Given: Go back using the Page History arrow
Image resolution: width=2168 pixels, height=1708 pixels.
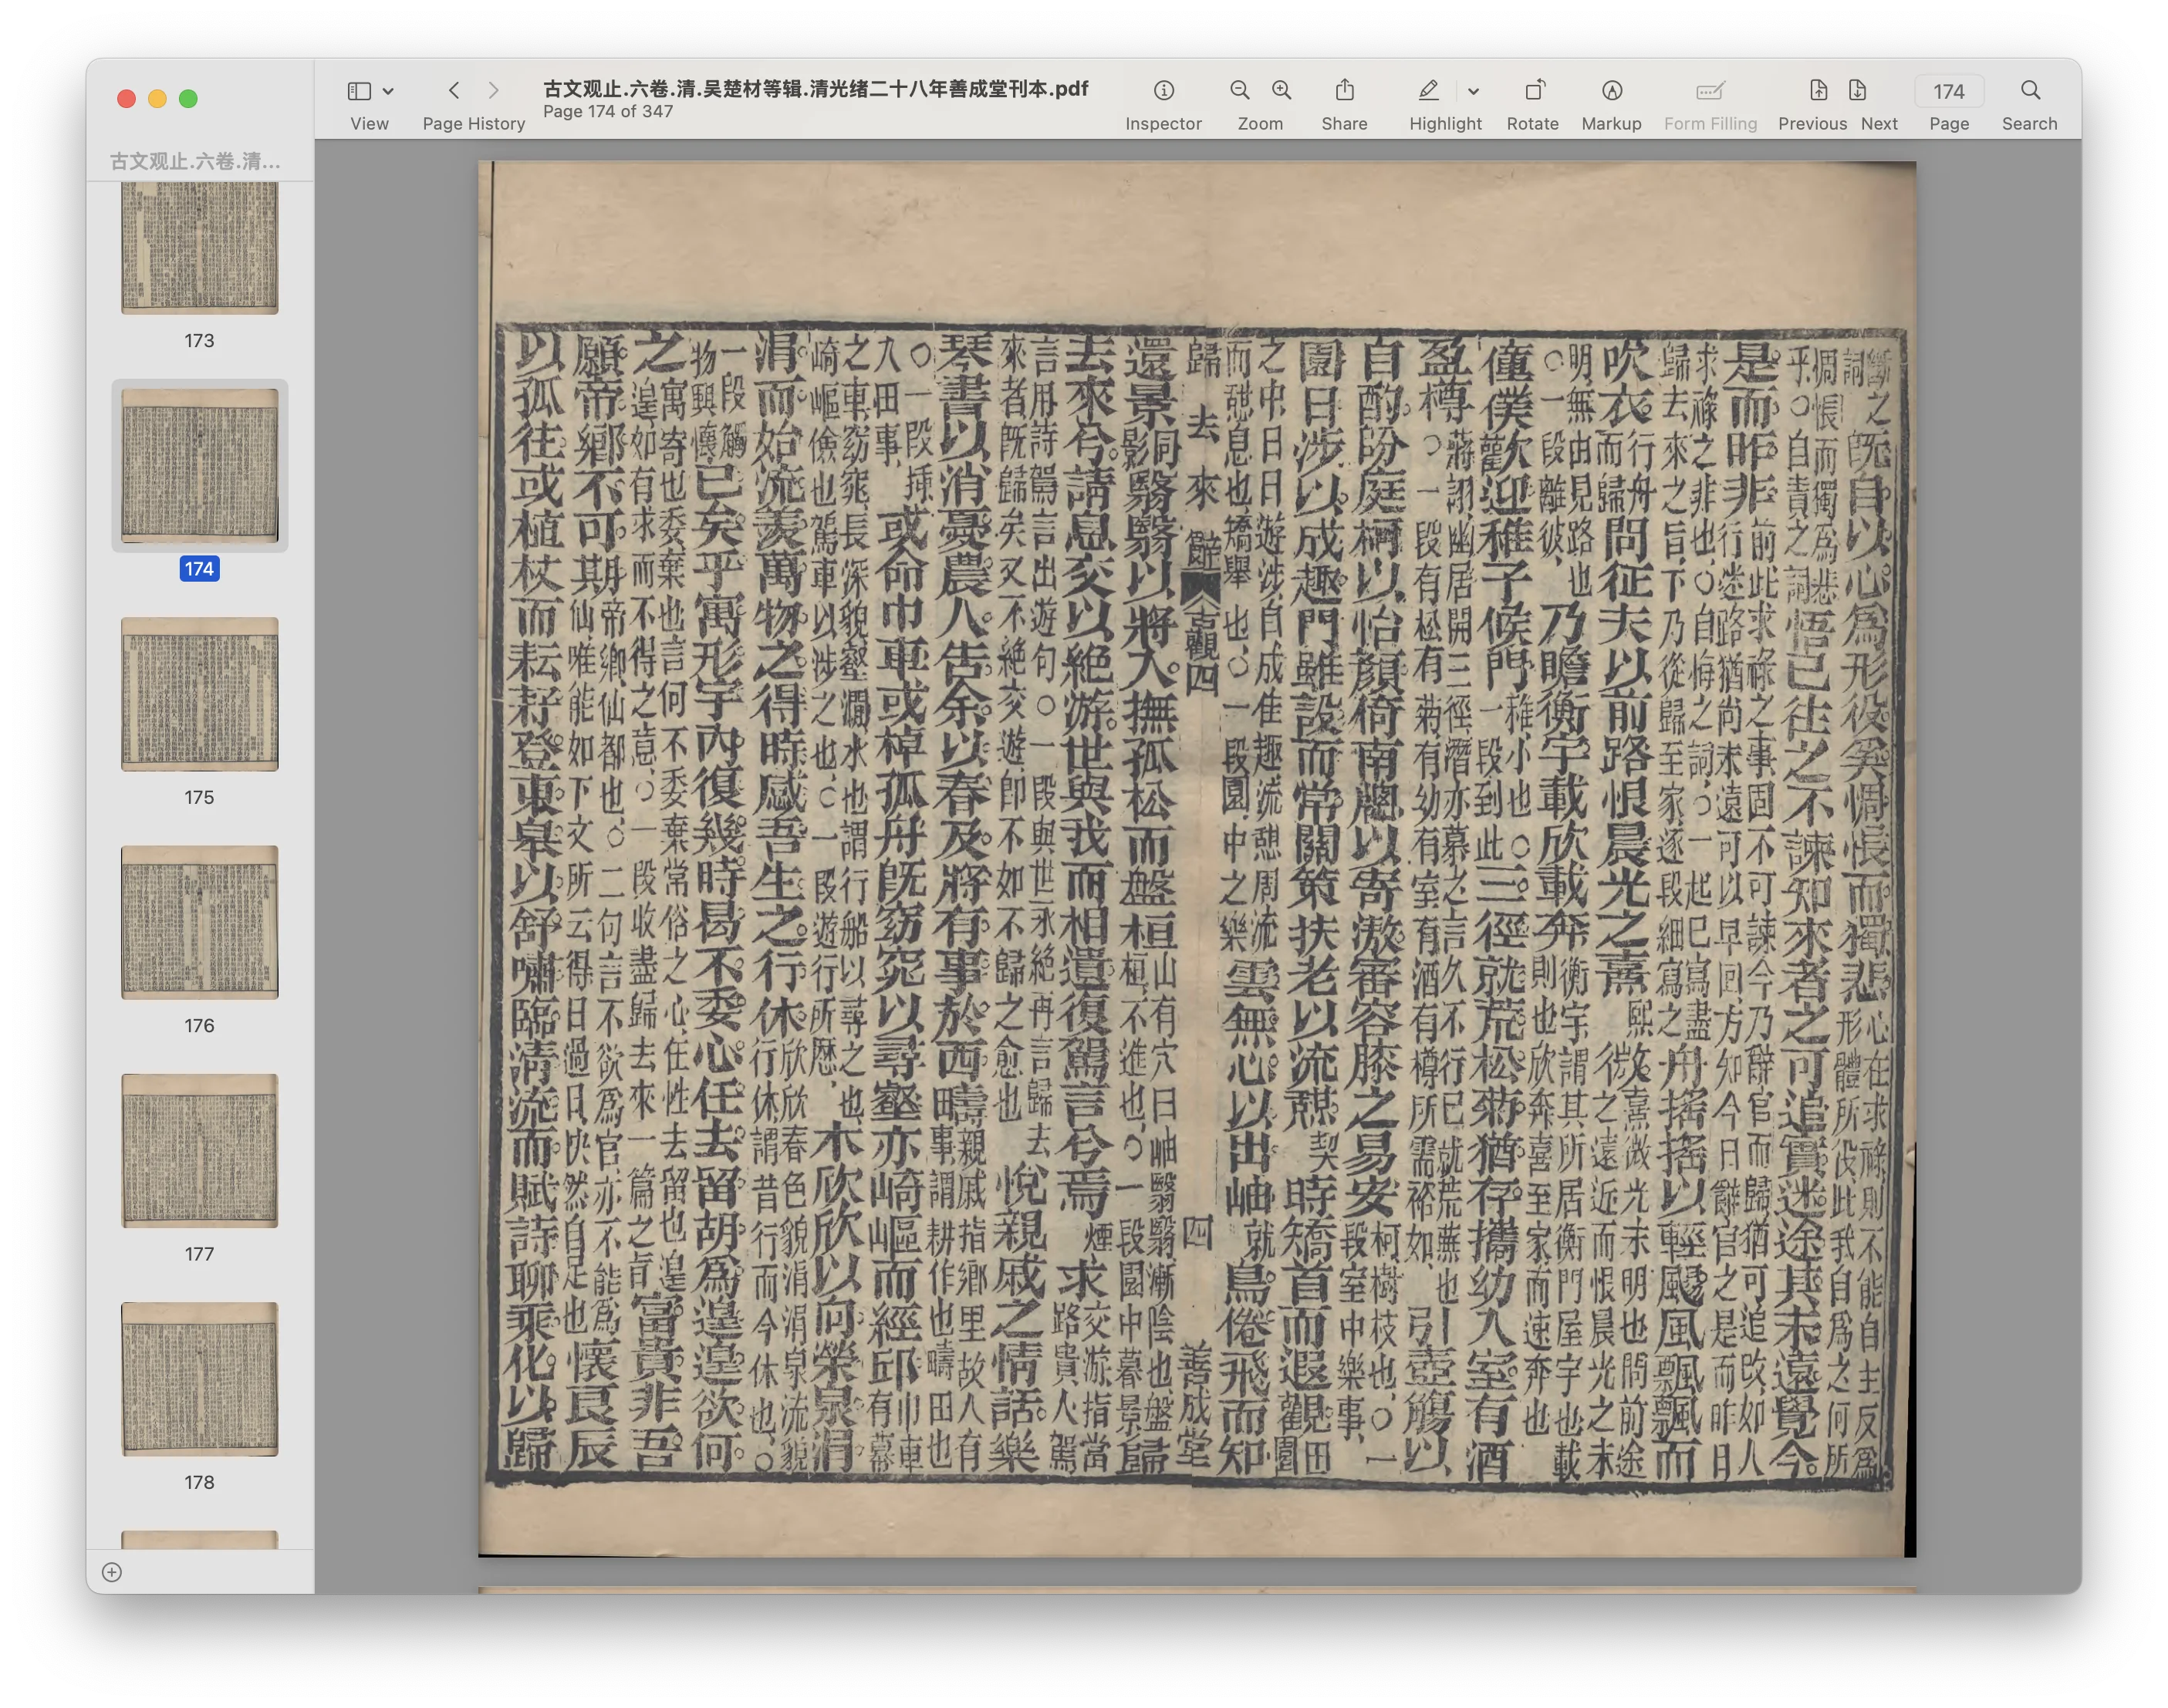Looking at the screenshot, I should (x=455, y=90).
